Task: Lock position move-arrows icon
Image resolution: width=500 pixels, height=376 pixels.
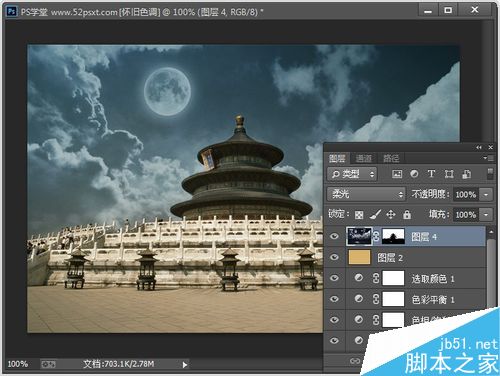Action: 391,214
